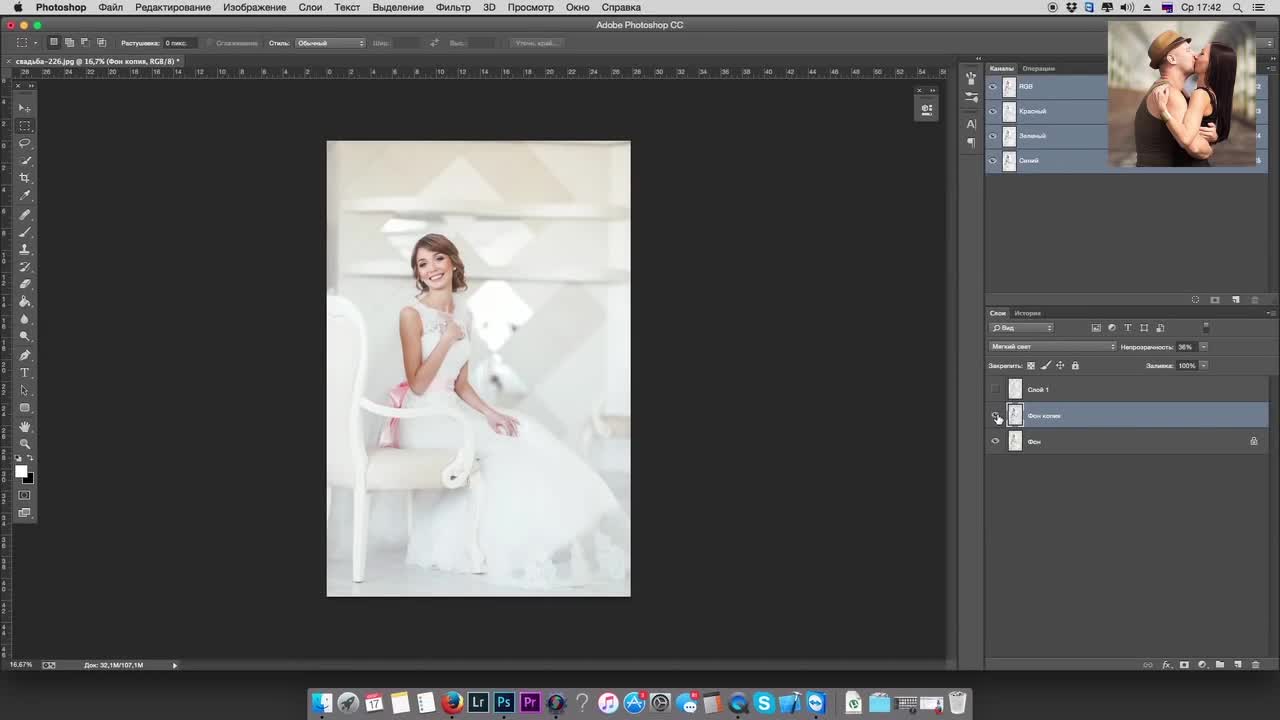Expand the Непрозрачность opacity slider arrow
The image size is (1280, 720).
[1203, 347]
